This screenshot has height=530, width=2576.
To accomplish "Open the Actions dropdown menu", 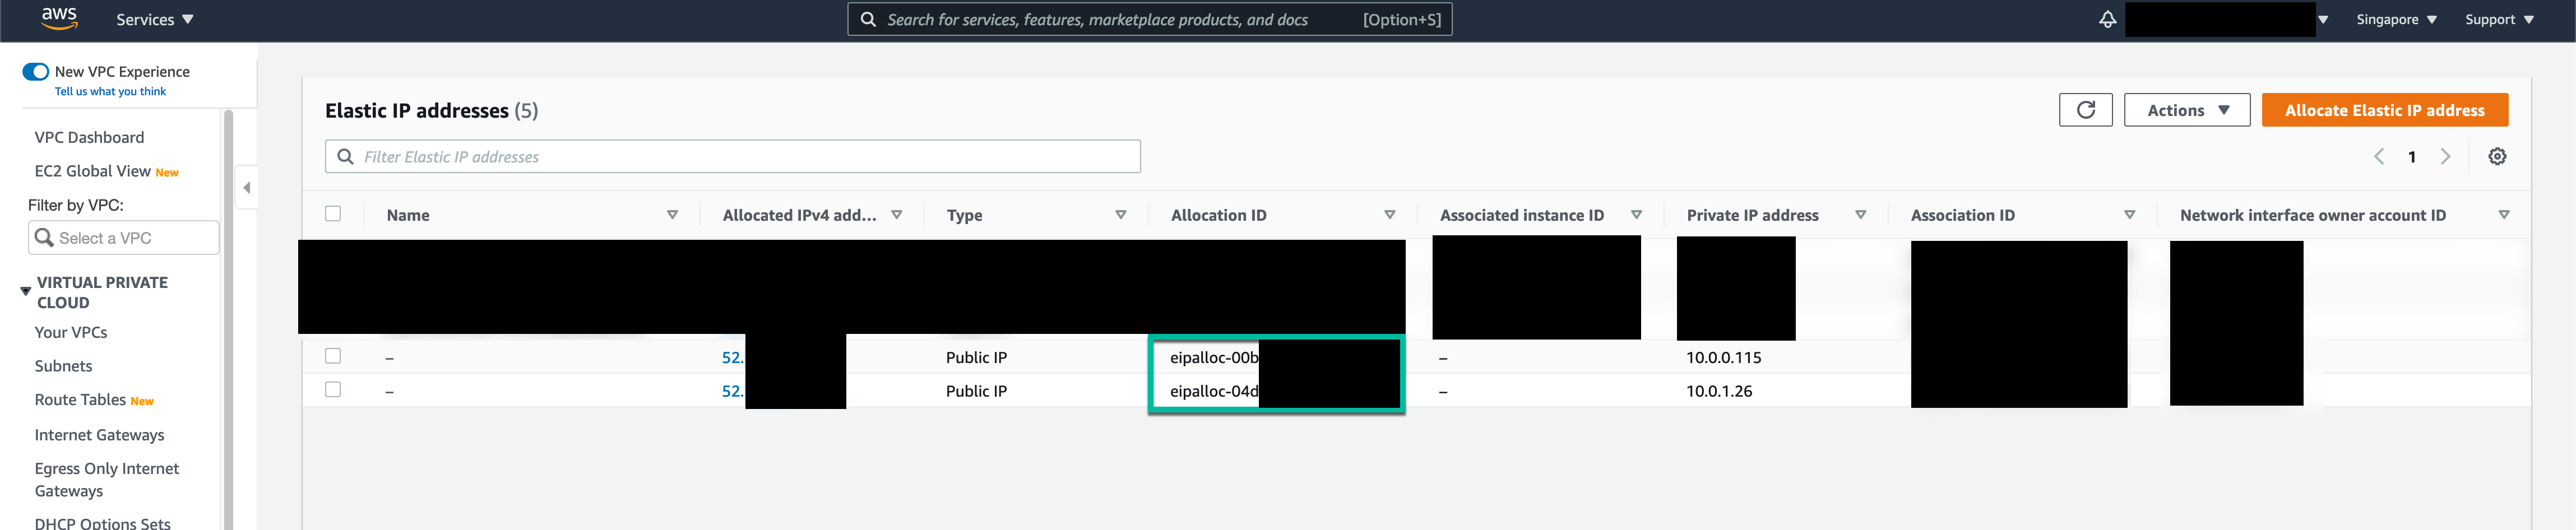I will 2186,110.
